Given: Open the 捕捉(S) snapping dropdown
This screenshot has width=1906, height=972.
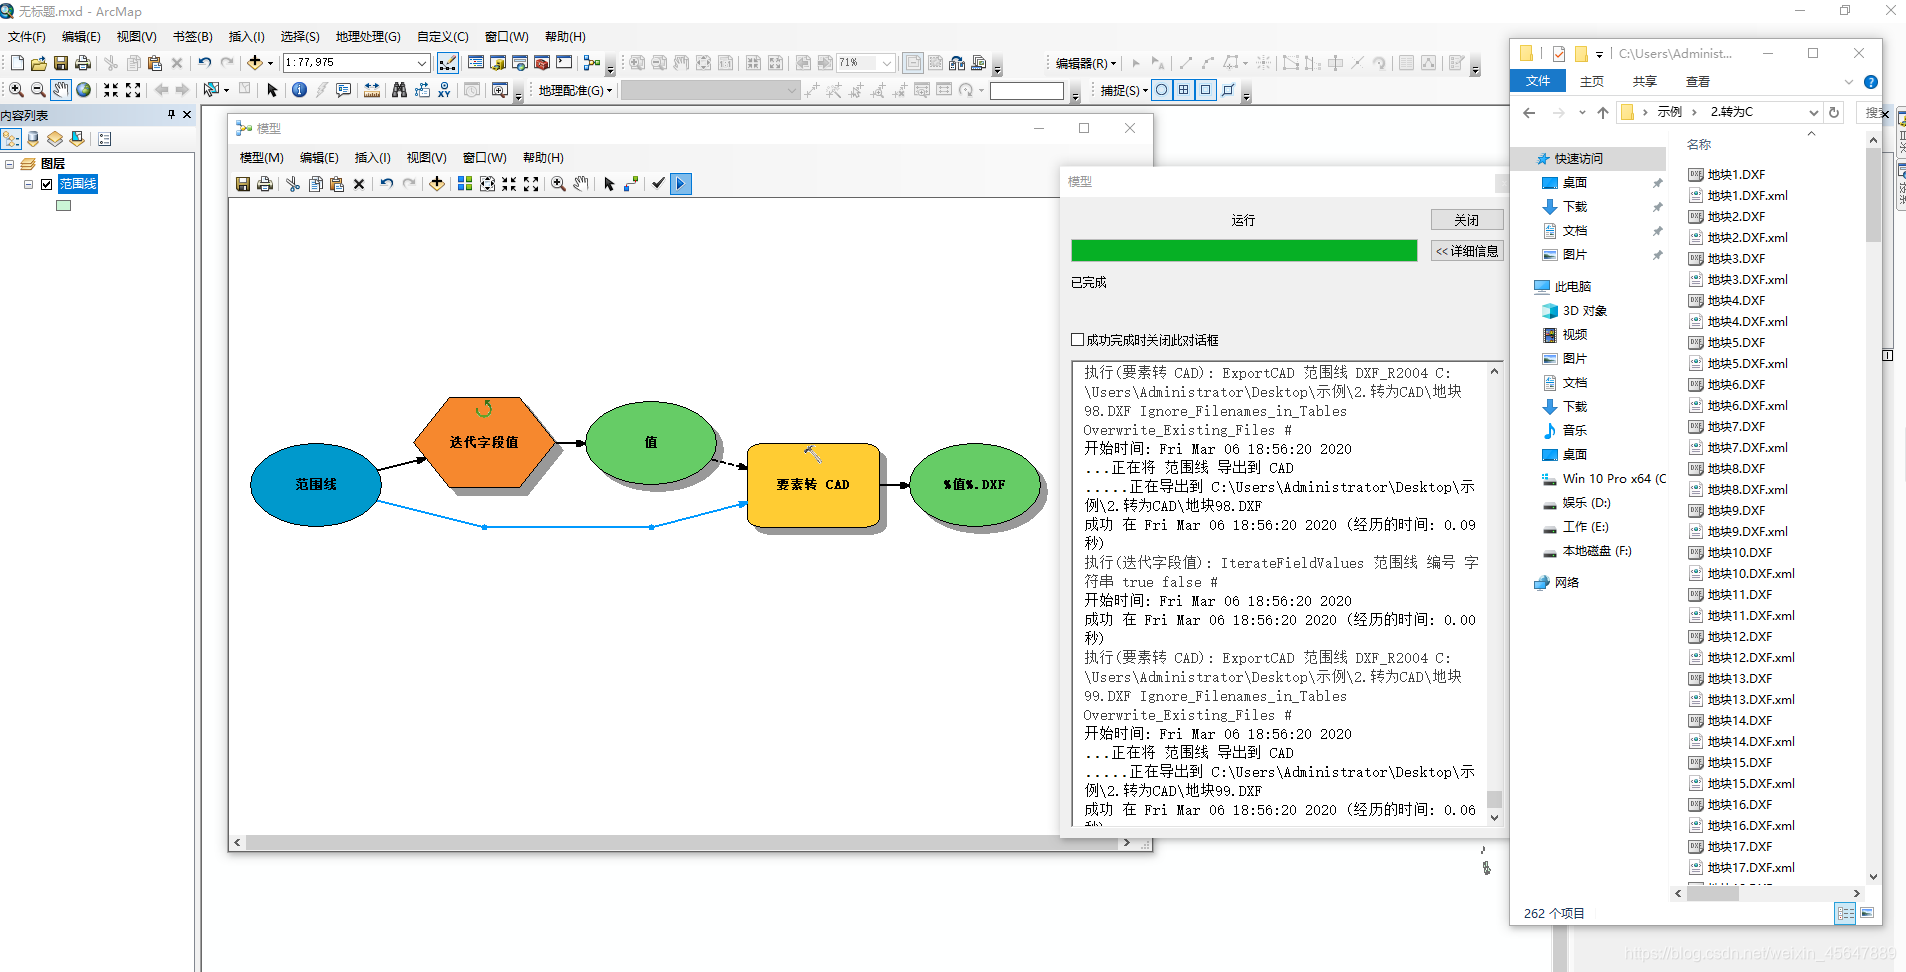Looking at the screenshot, I should [1124, 90].
